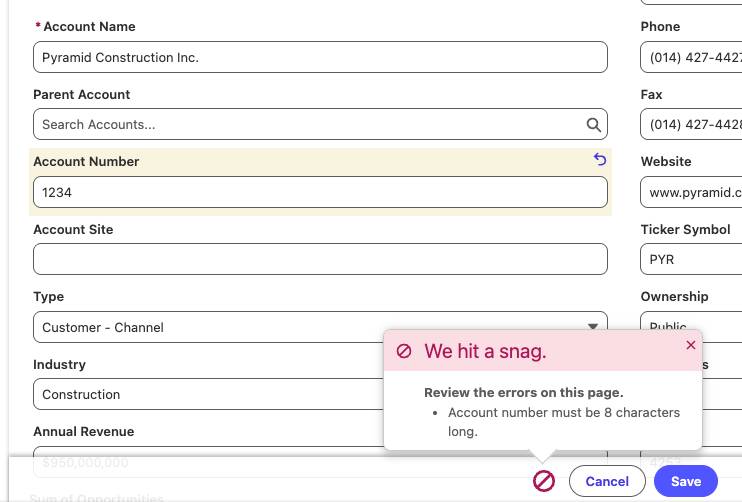
Task: Click the Ticker Symbol field with PYR
Action: click(x=691, y=259)
